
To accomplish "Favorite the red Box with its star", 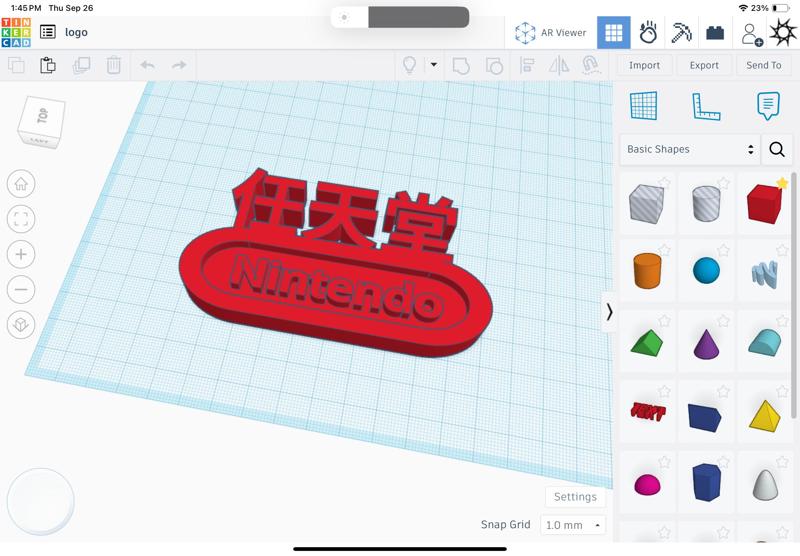I will click(782, 183).
